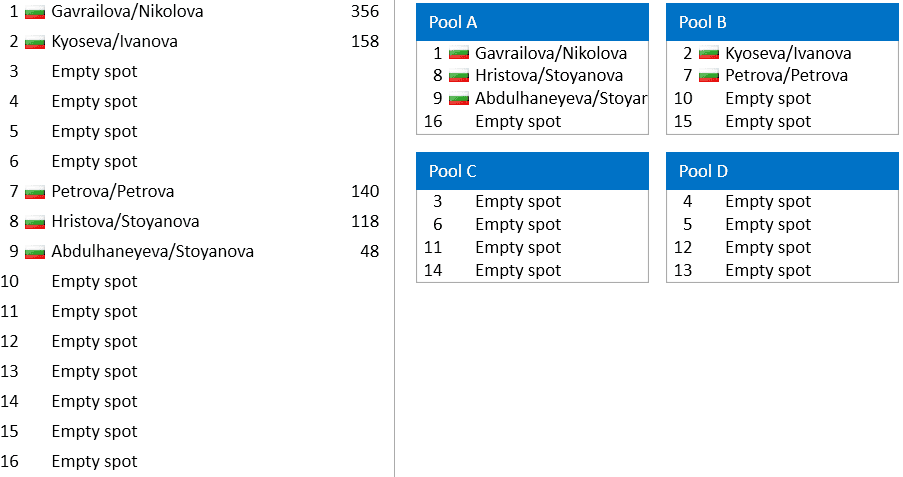The height and width of the screenshot is (477, 903).
Task: Select the Pool B header
Action: click(782, 22)
